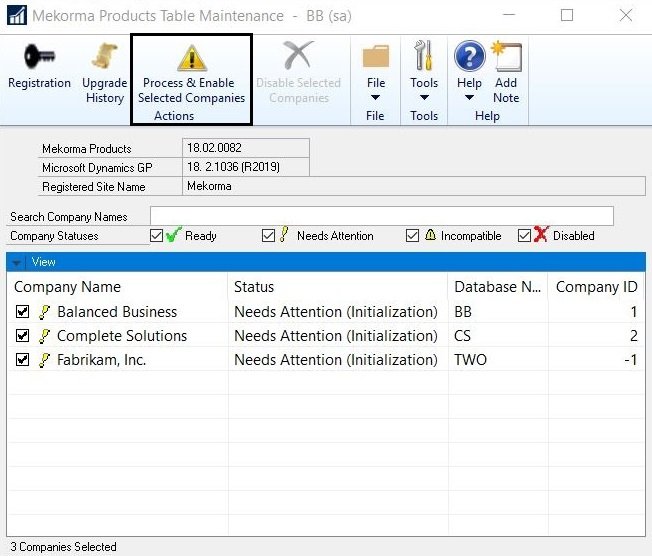Open Upgrade History scroll icon
The width and height of the screenshot is (652, 556).
click(x=105, y=56)
